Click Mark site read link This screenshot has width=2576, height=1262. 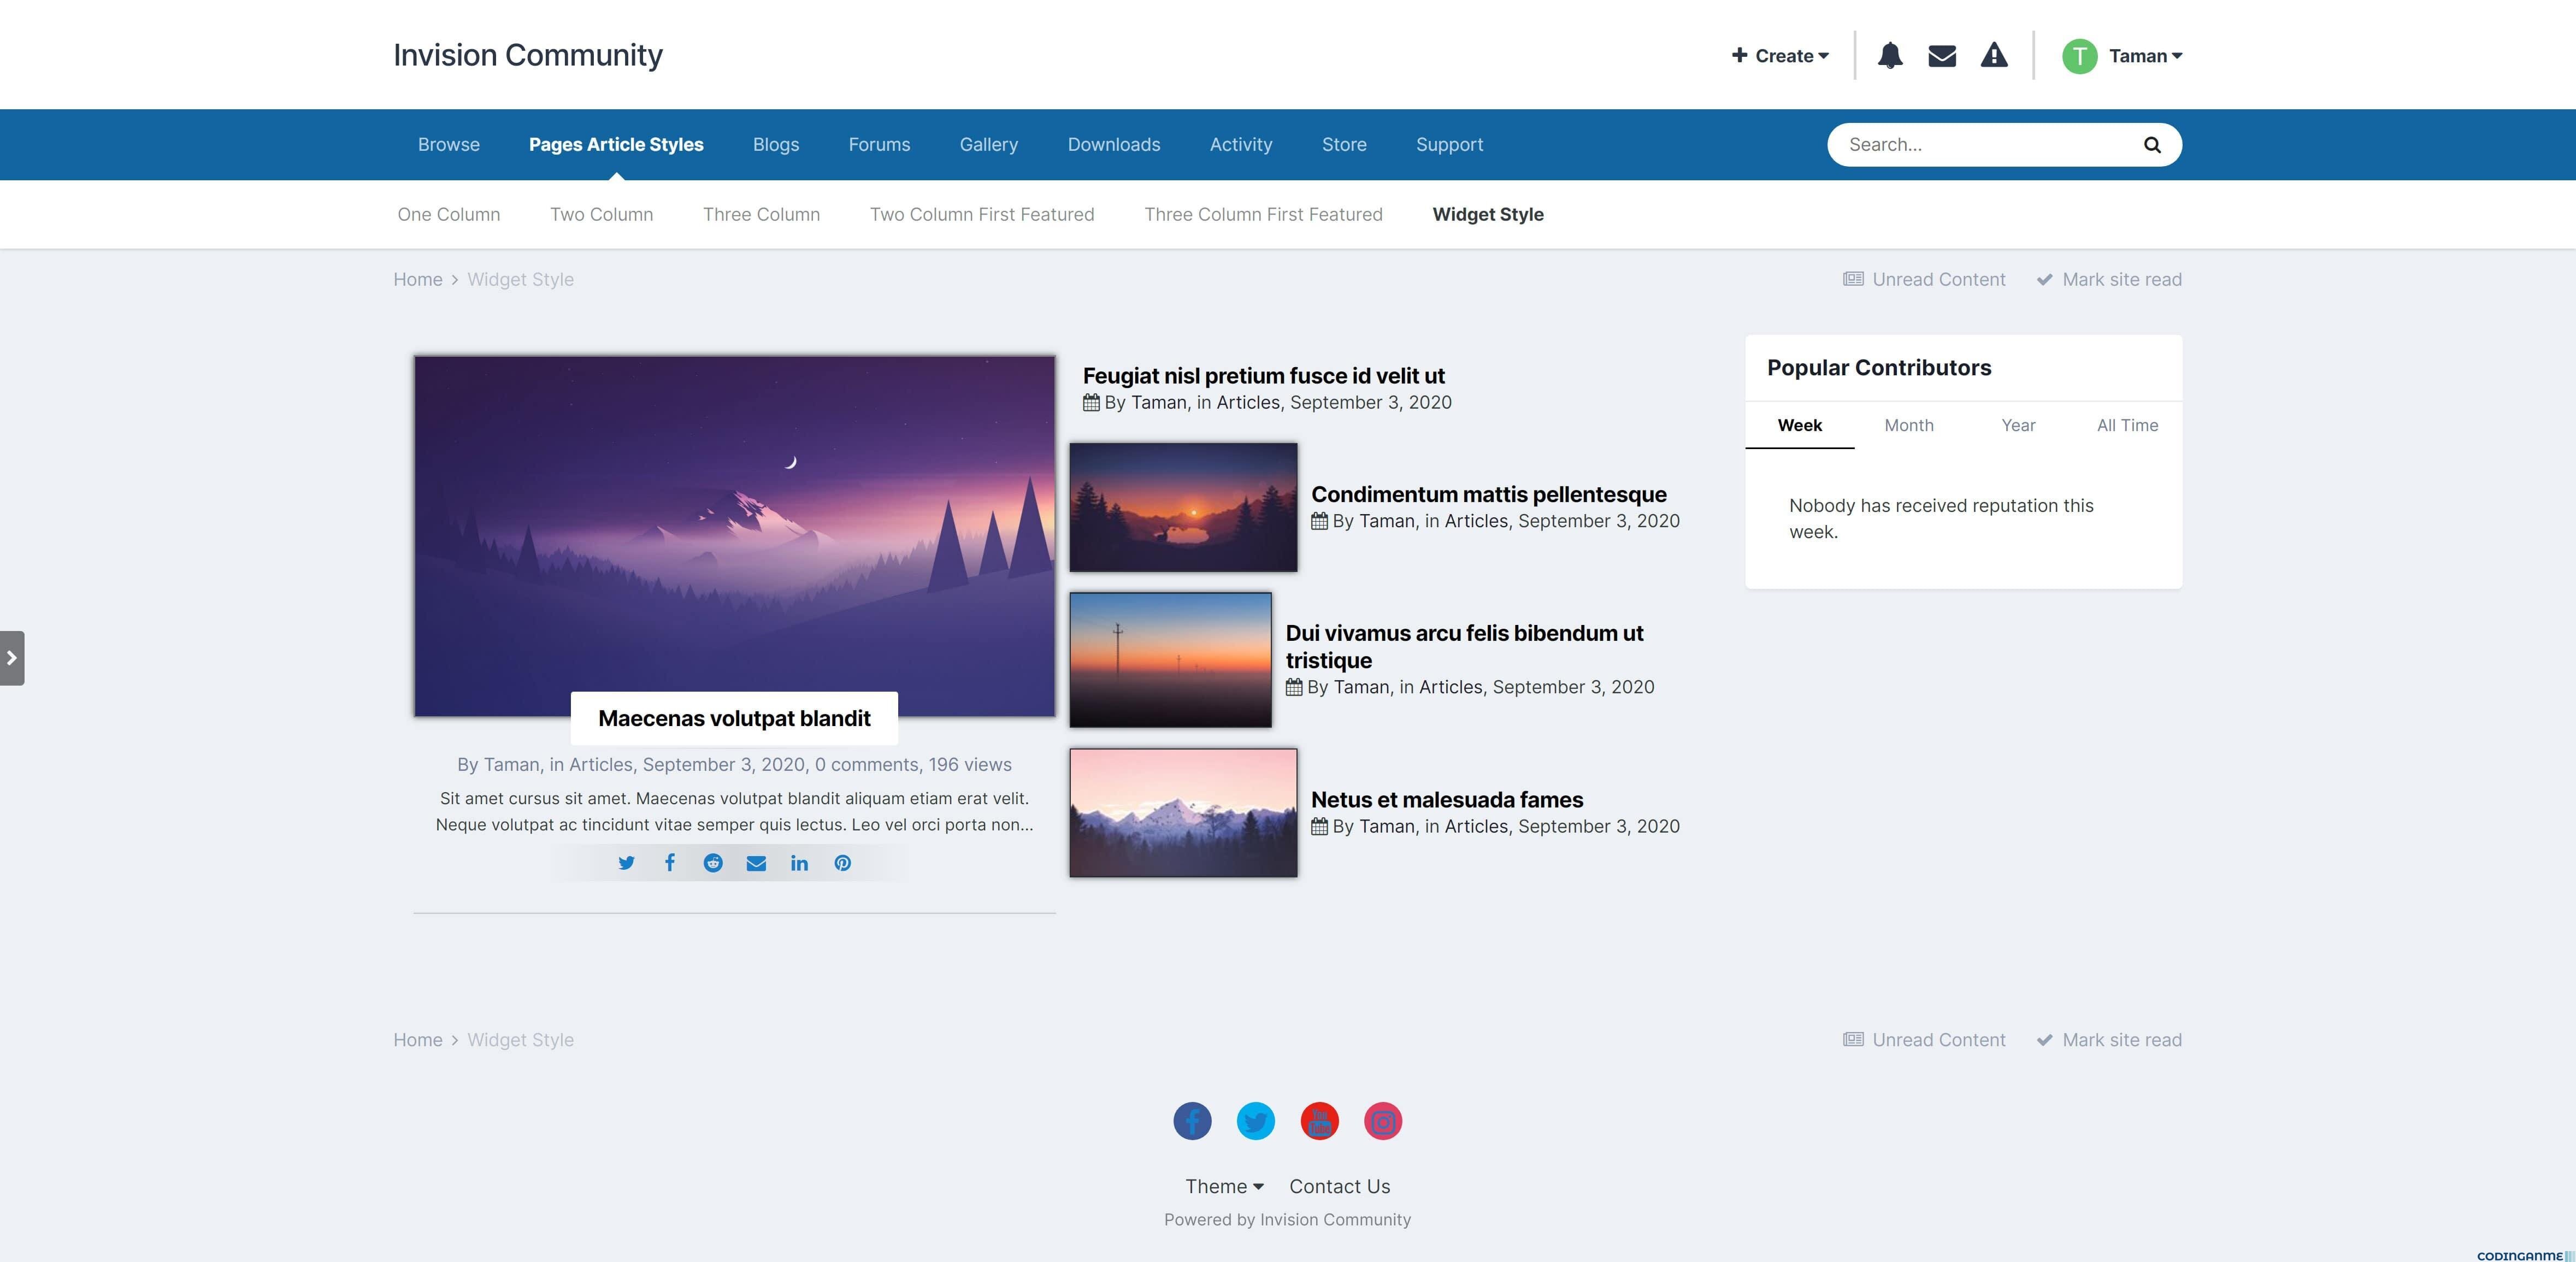pyautogui.click(x=2121, y=278)
